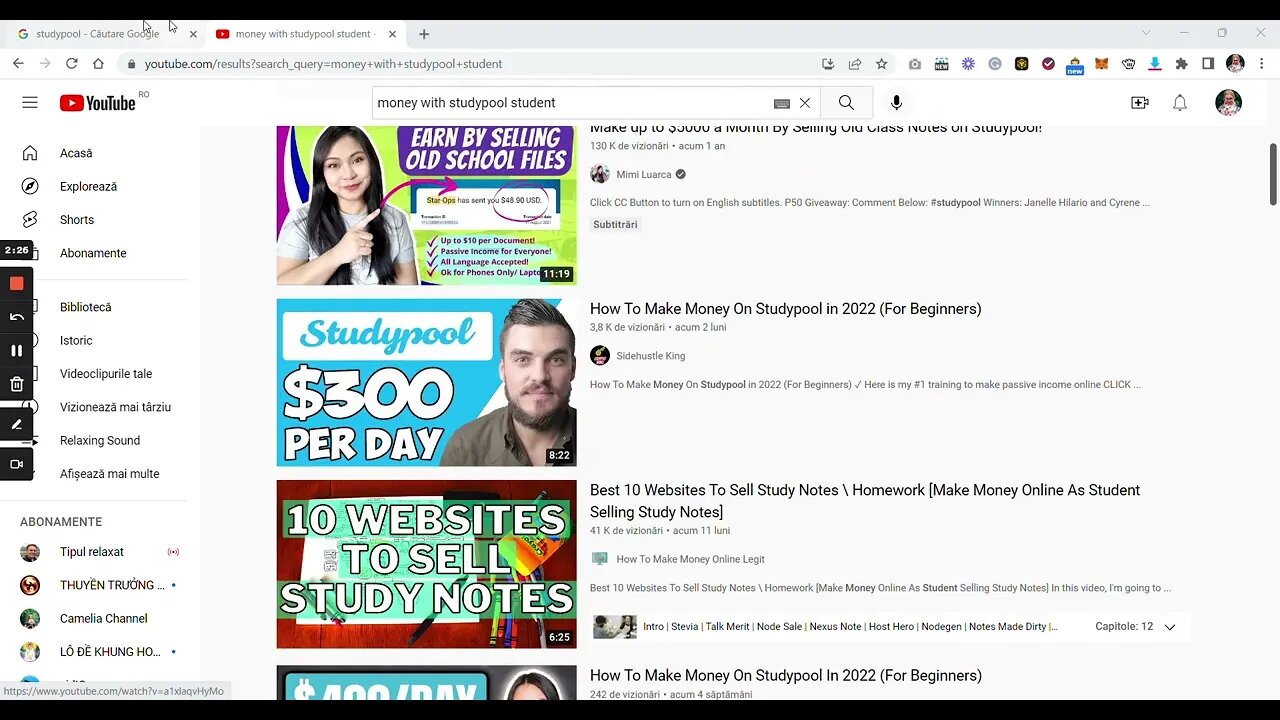
Task: Open the YouTube hamburger guide menu
Action: coord(30,103)
